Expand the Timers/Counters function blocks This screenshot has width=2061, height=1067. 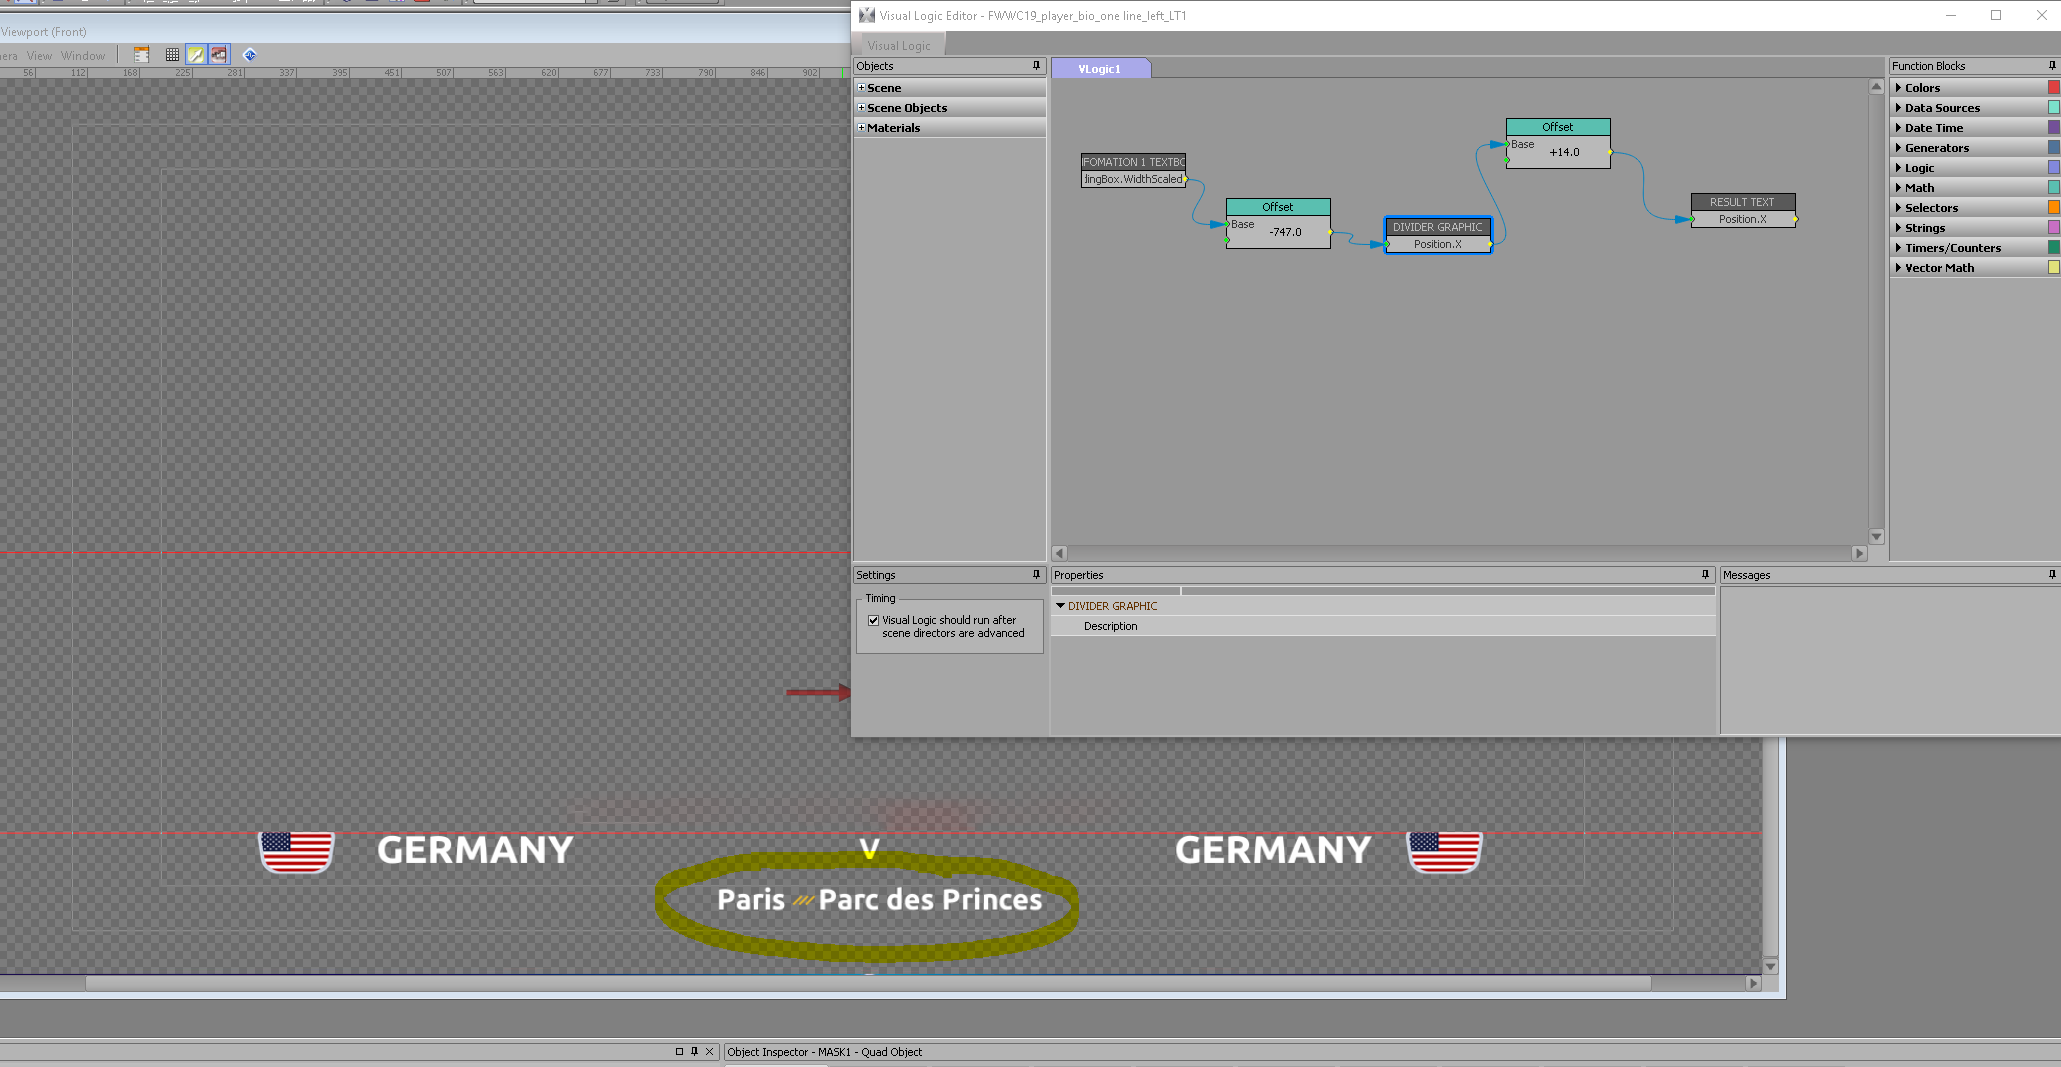tap(1898, 248)
